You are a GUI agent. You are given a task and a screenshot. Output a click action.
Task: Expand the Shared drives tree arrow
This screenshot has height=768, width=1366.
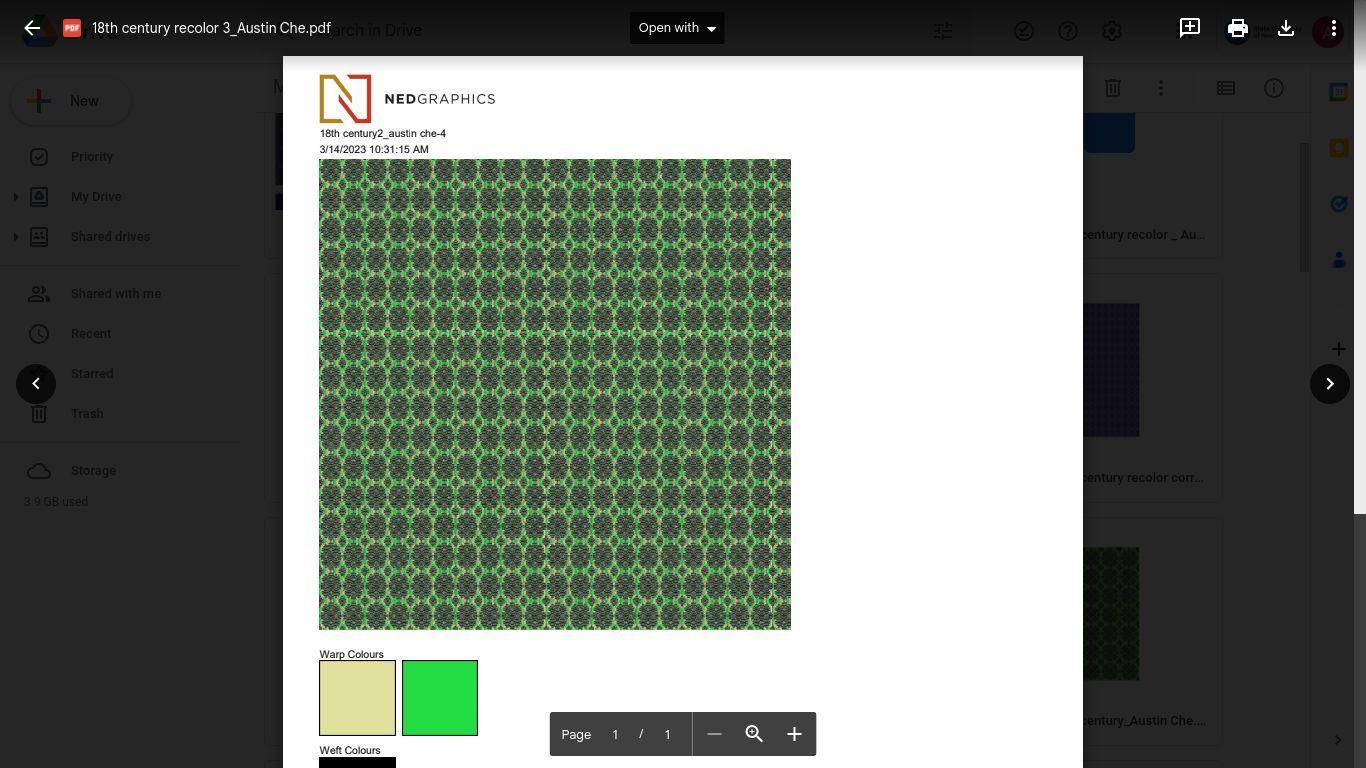click(15, 237)
